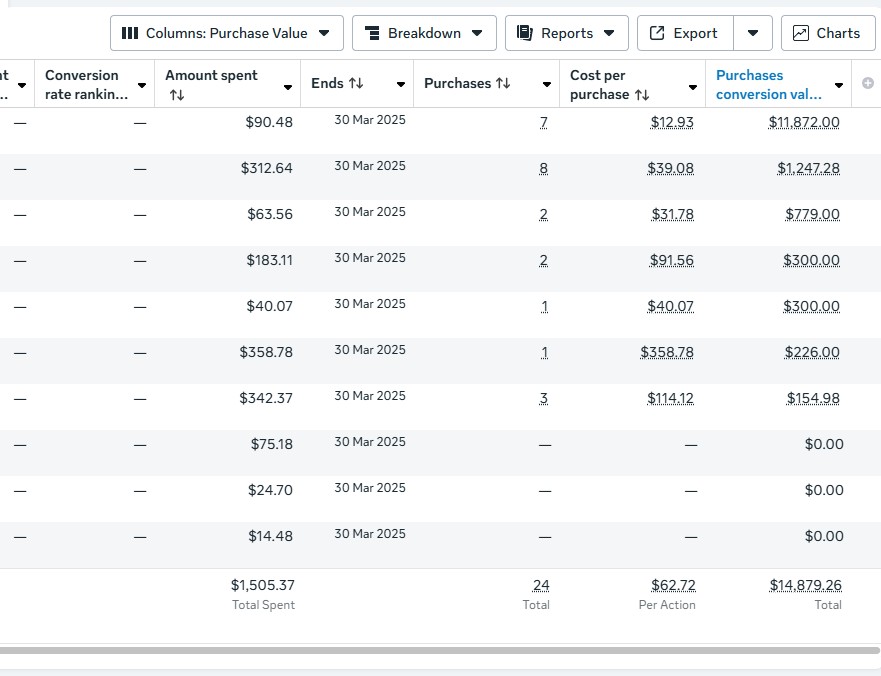Click amount spent $90.48 cell
This screenshot has width=881, height=676.
click(269, 123)
